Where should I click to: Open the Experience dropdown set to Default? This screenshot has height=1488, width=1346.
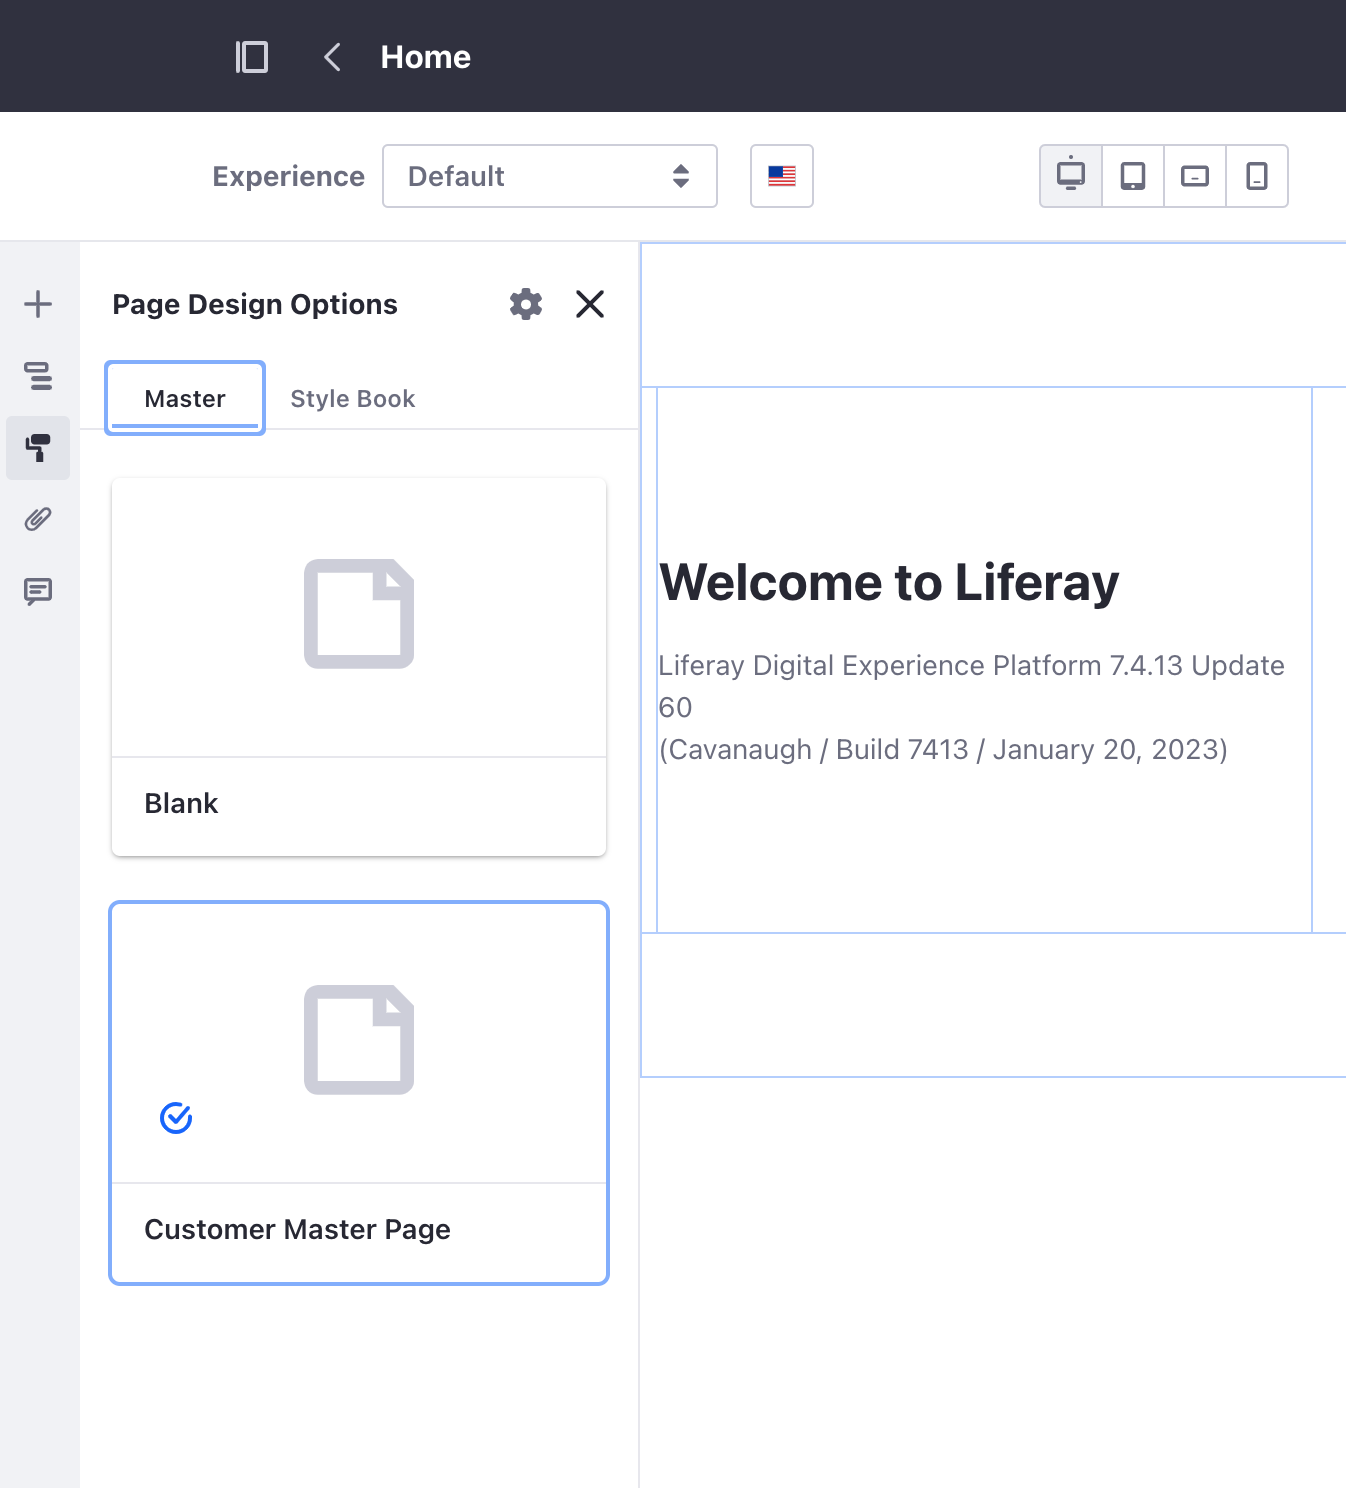(x=550, y=176)
